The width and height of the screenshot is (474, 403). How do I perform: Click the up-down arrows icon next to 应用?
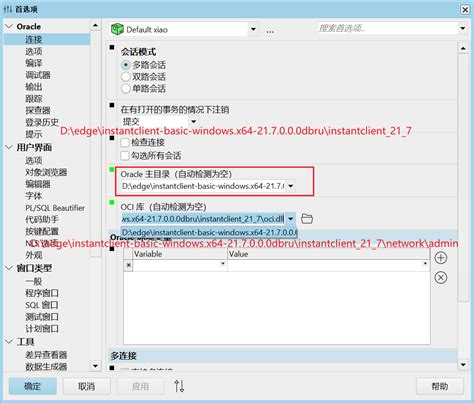pyautogui.click(x=179, y=386)
